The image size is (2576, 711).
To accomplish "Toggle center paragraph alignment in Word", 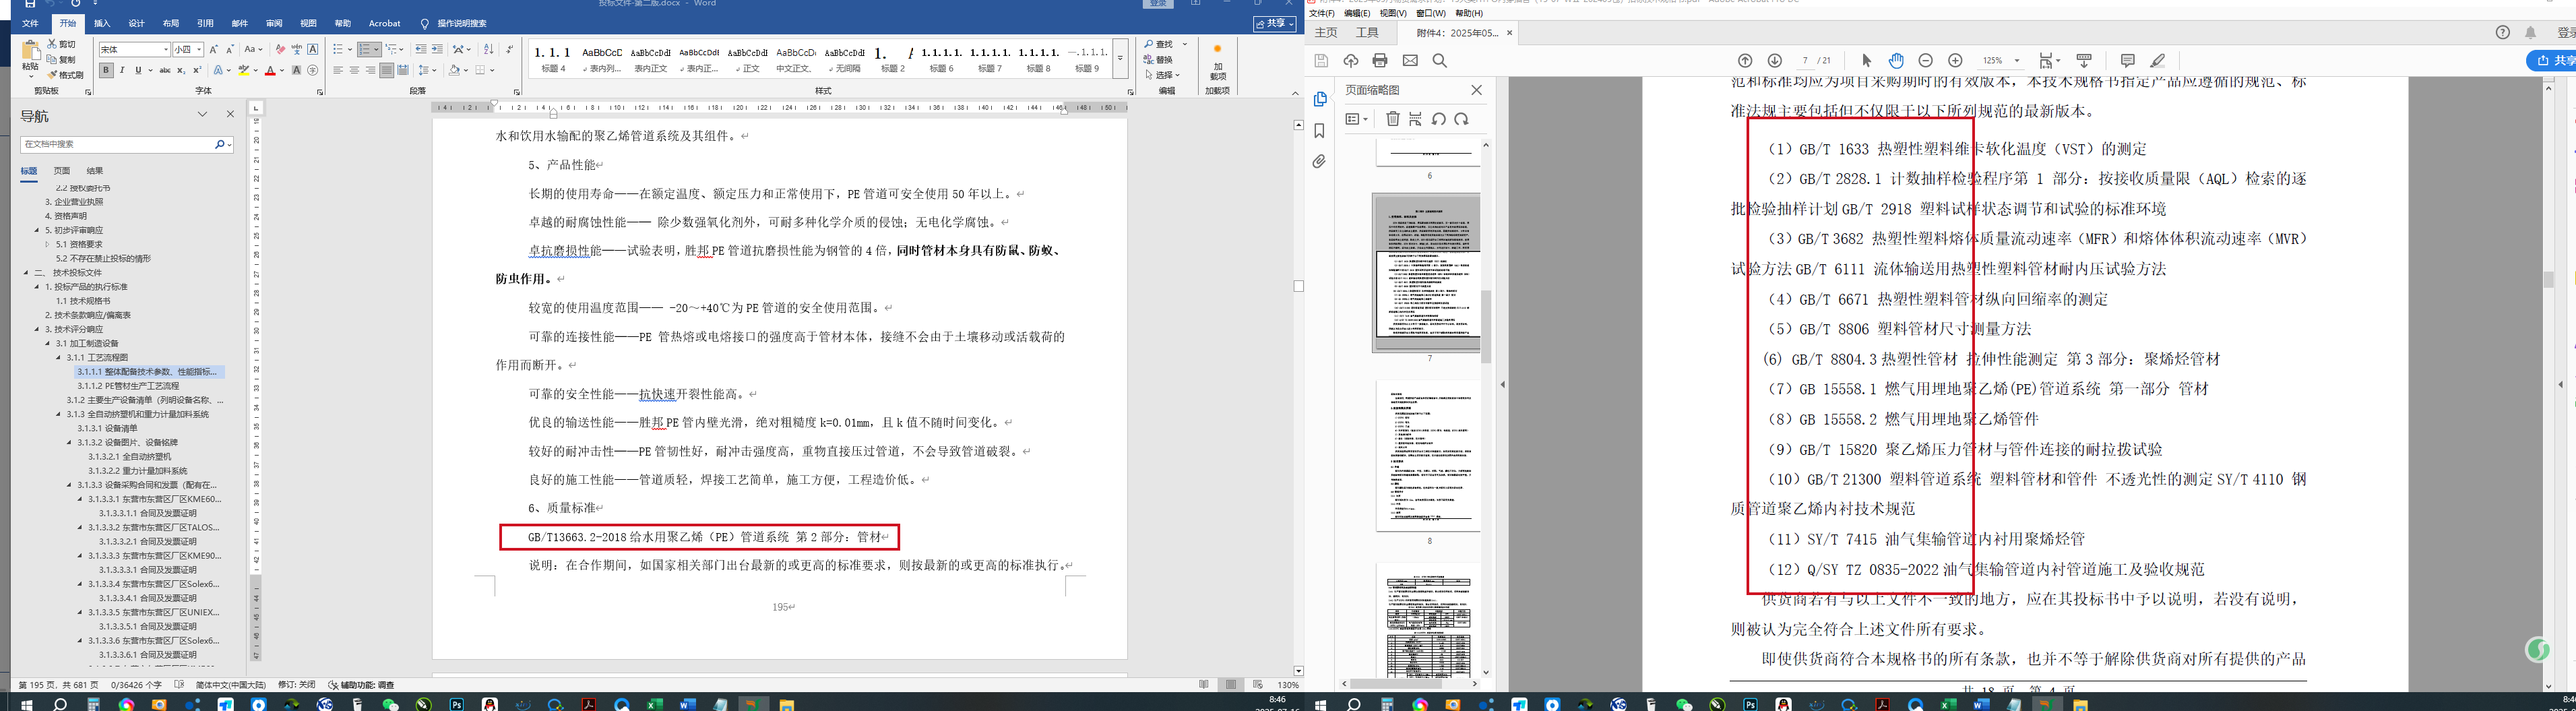I will (354, 70).
